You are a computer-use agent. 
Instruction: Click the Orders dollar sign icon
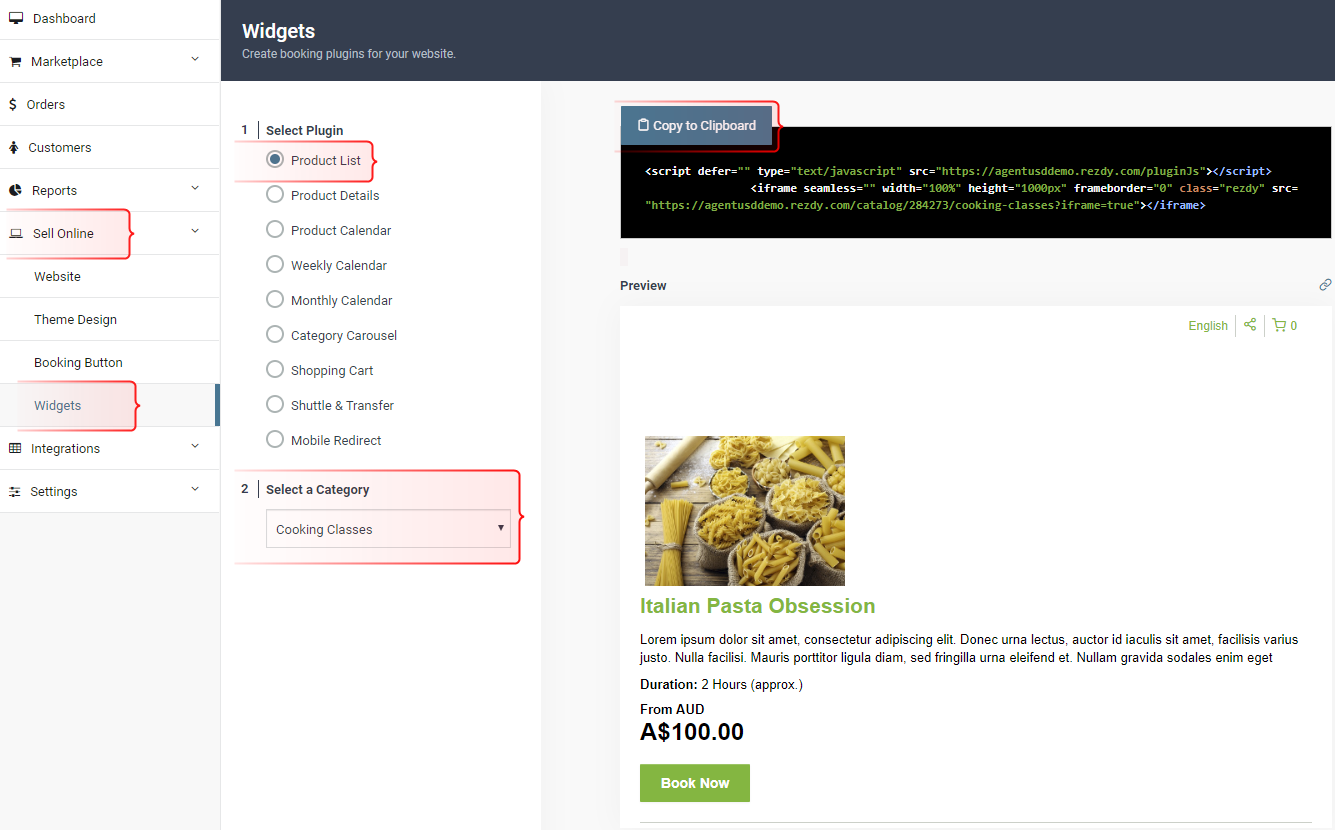13,104
